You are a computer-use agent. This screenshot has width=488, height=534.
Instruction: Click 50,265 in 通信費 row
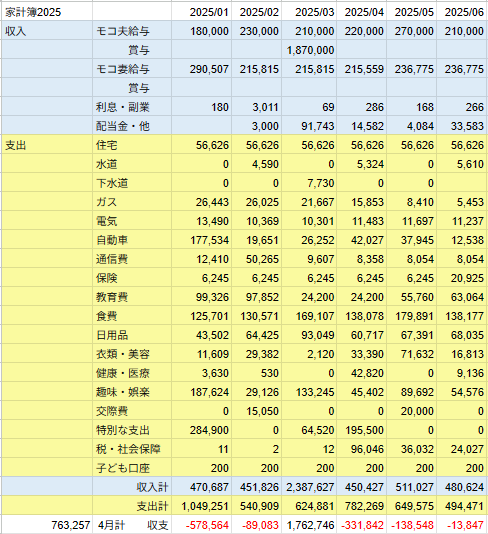(257, 260)
